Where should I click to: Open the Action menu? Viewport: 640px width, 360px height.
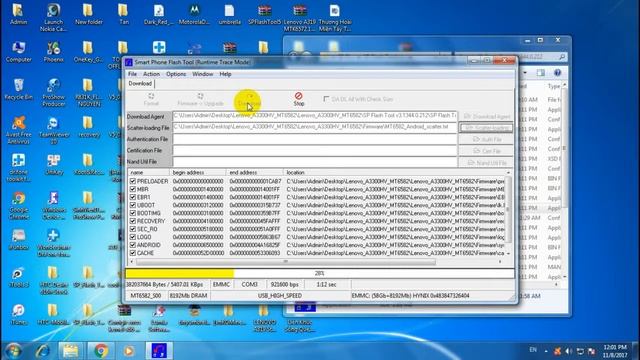point(151,74)
